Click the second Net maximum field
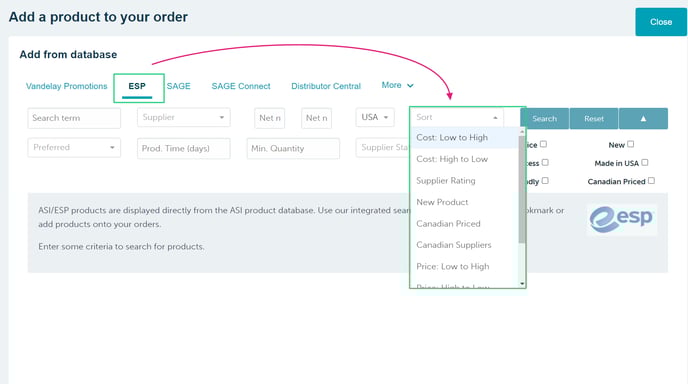 (316, 118)
